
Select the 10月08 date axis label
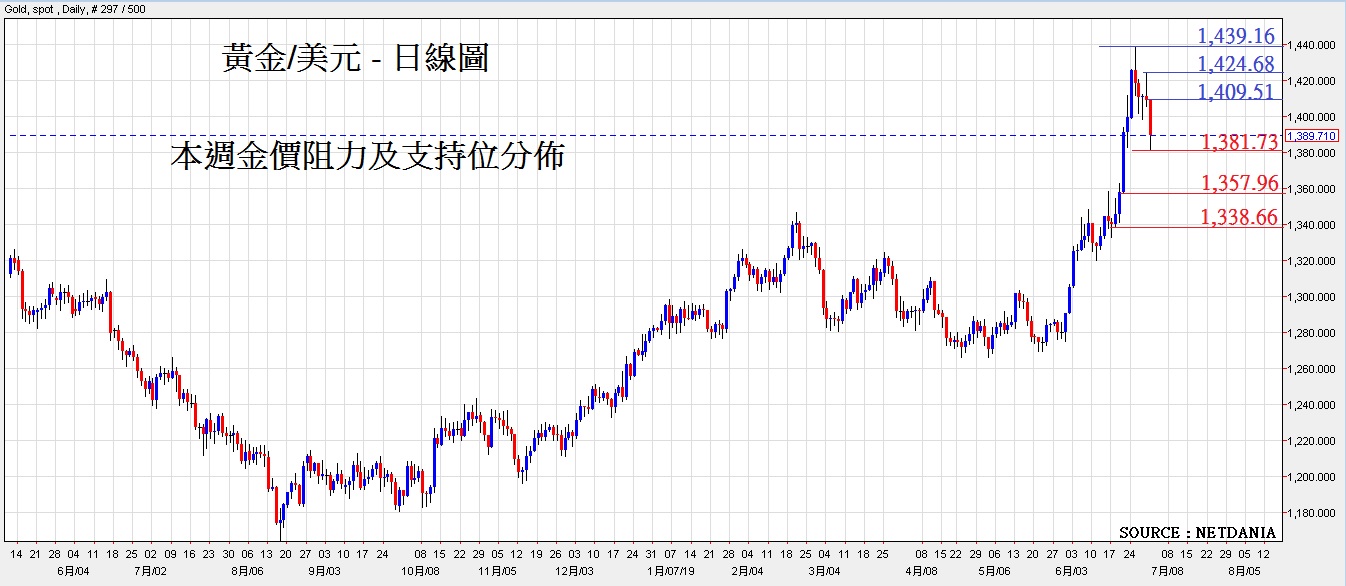pos(420,570)
